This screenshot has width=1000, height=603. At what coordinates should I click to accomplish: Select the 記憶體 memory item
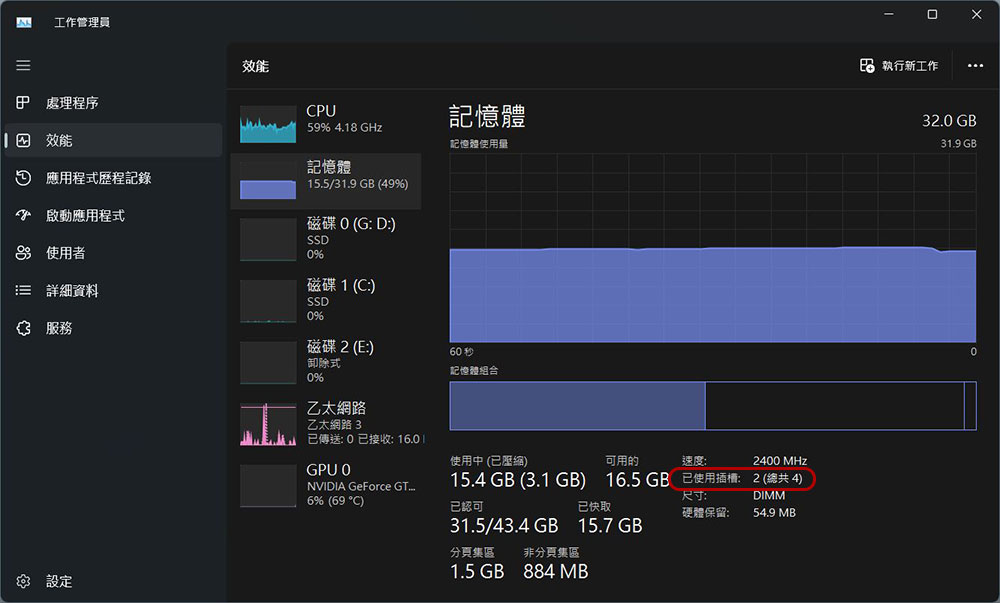tap(326, 177)
